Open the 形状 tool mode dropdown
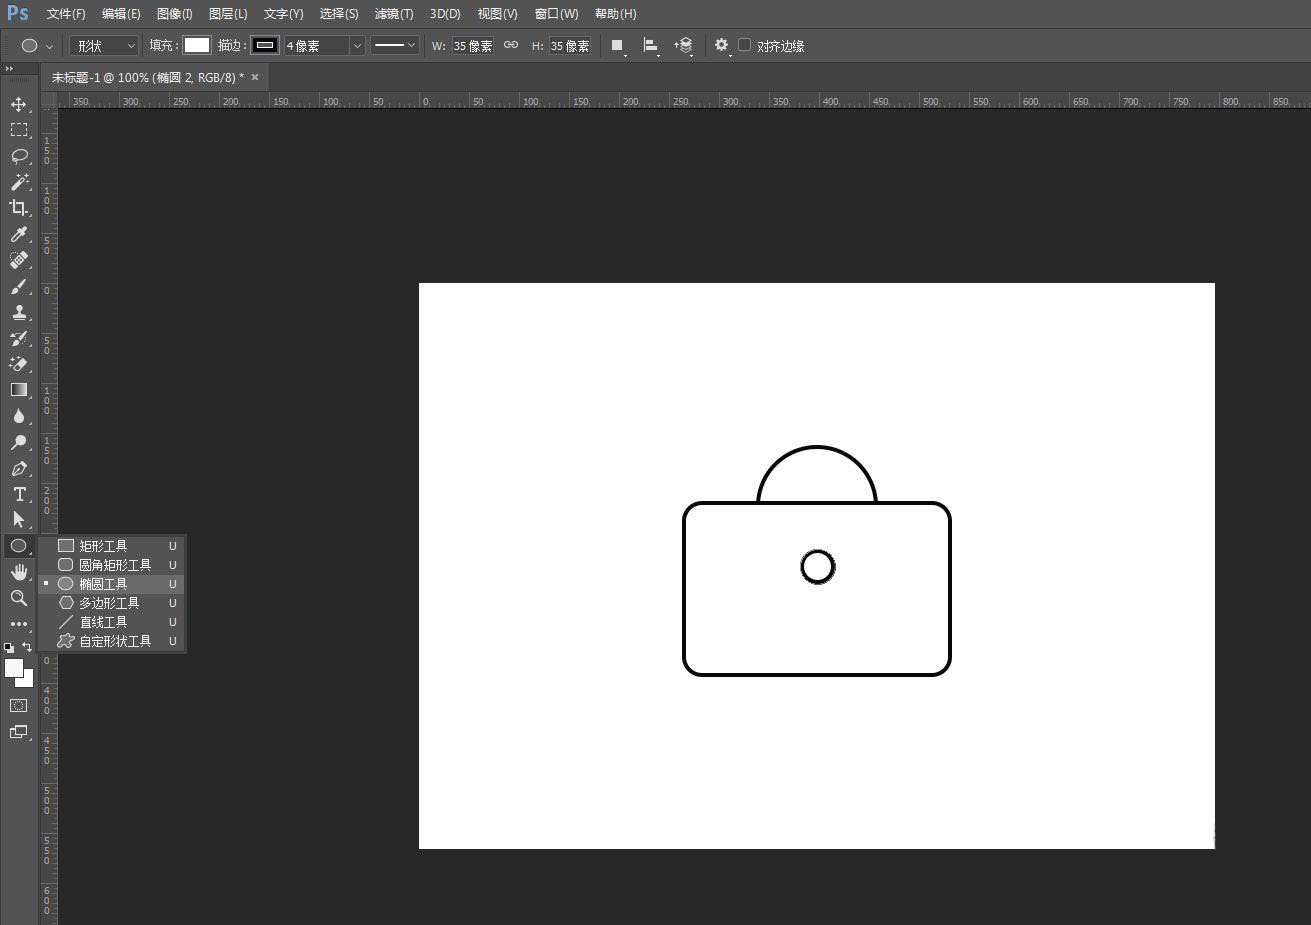The image size is (1311, 925). [104, 46]
